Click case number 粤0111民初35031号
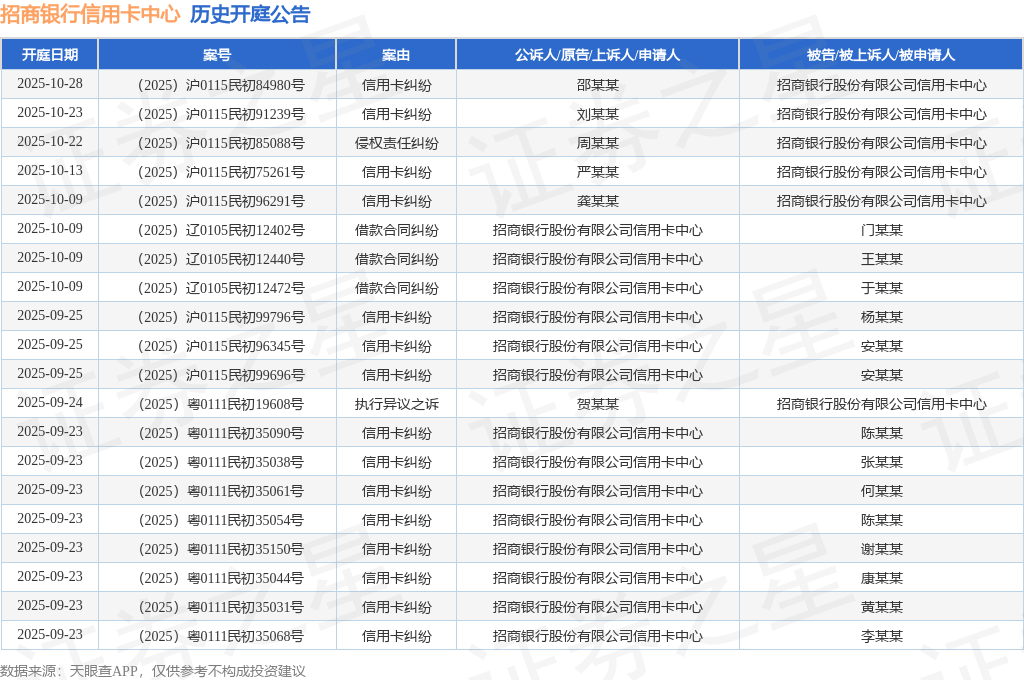Screen dimensions: 1024x680 (x=221, y=607)
